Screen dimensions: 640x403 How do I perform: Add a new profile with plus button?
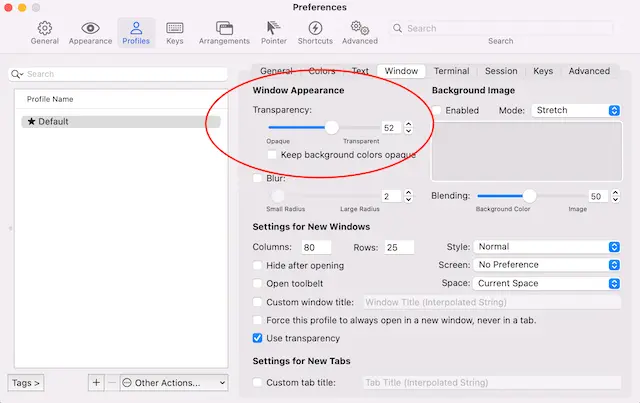96,383
